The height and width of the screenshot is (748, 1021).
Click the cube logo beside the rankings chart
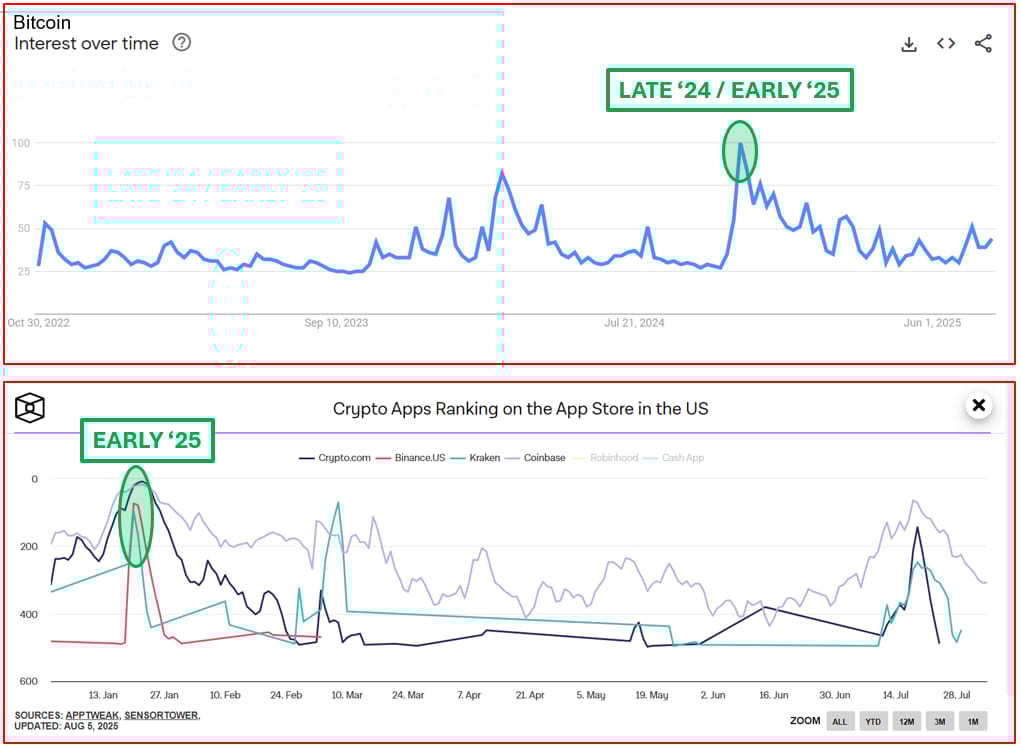pos(29,408)
